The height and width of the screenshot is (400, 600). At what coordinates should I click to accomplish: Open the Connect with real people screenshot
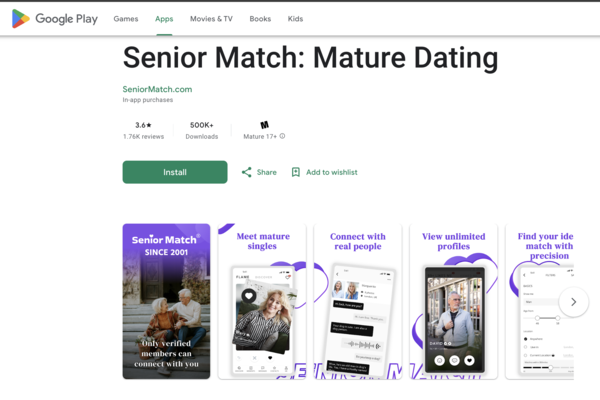tap(358, 301)
